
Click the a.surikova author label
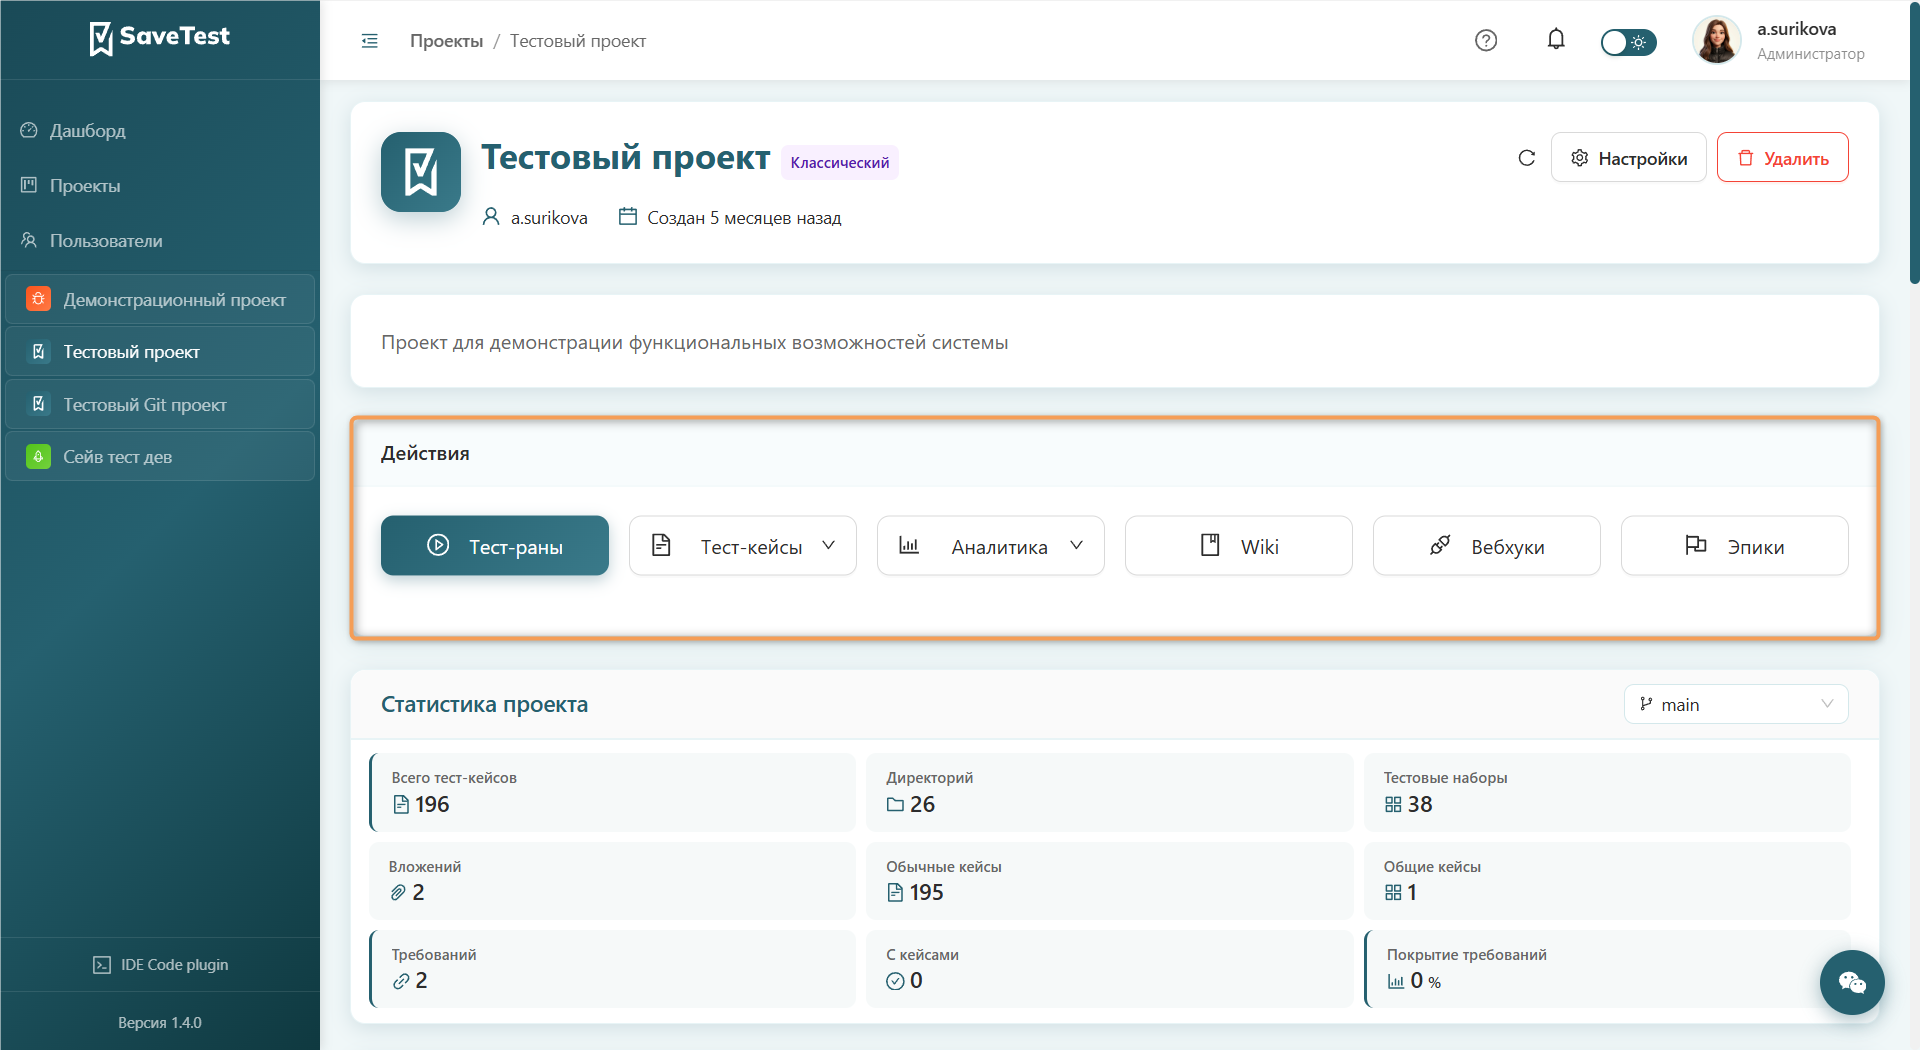click(549, 218)
